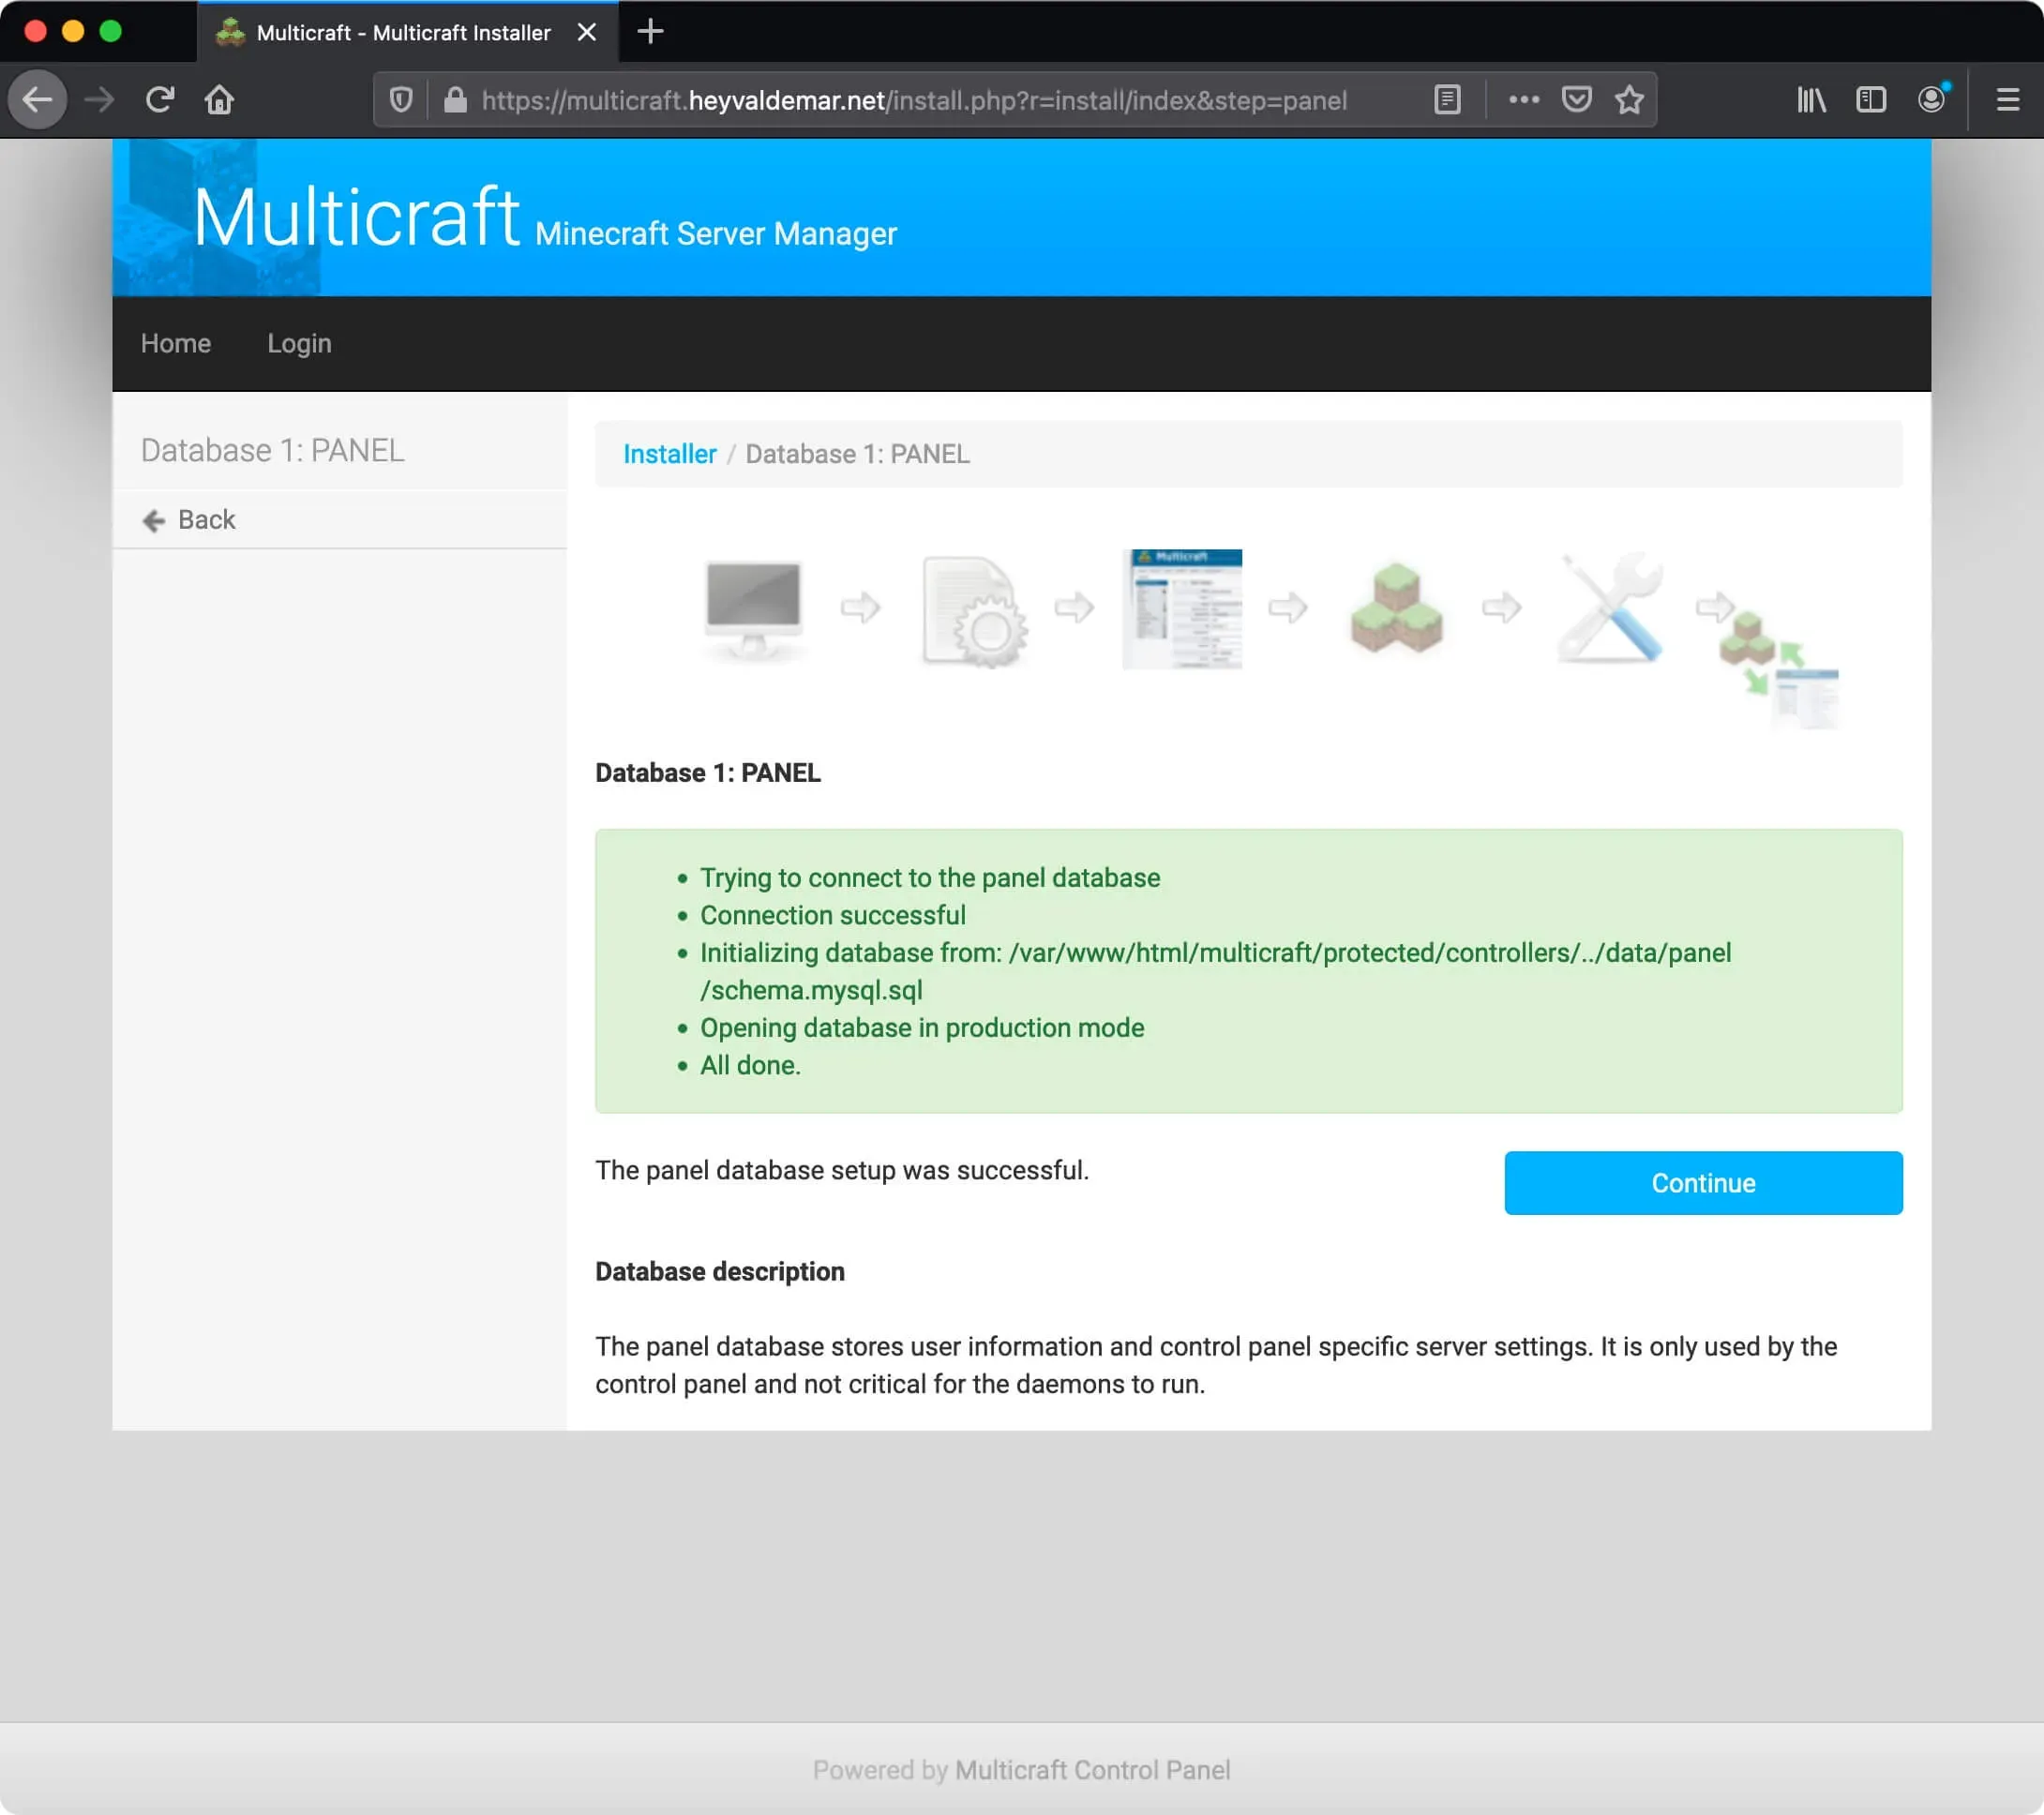
Task: Click 'The panel database setup was successful.' text
Action: pos(842,1170)
